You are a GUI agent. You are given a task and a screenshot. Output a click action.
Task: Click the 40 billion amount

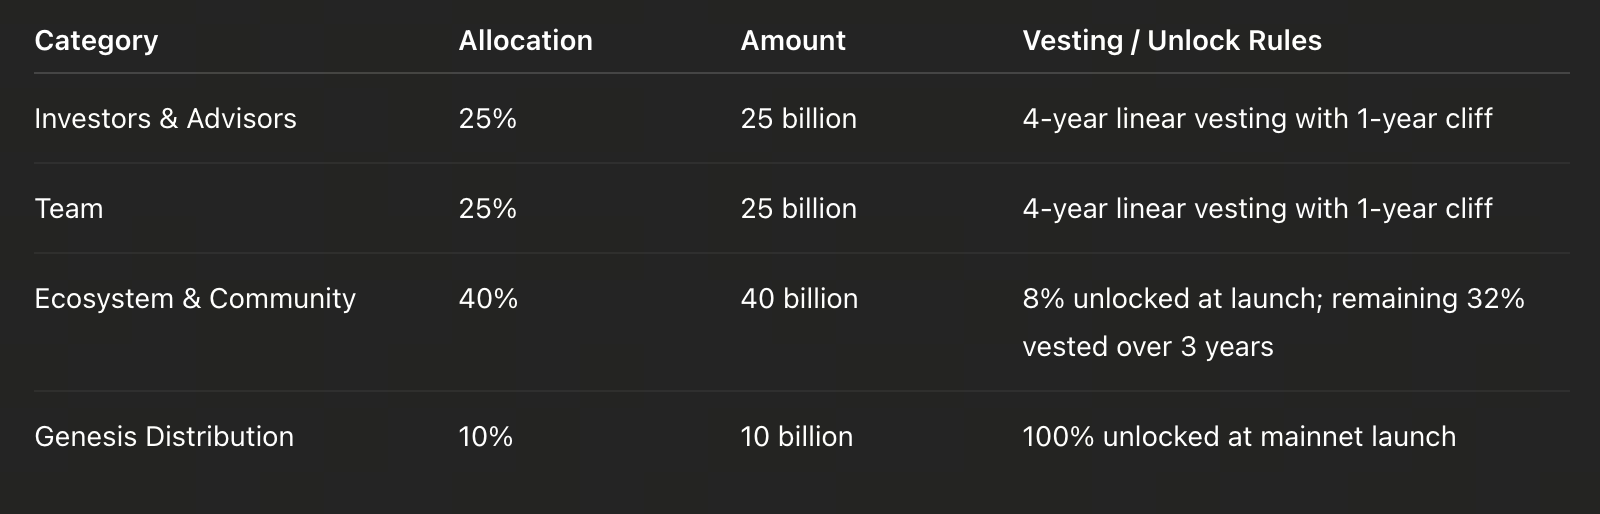799,299
